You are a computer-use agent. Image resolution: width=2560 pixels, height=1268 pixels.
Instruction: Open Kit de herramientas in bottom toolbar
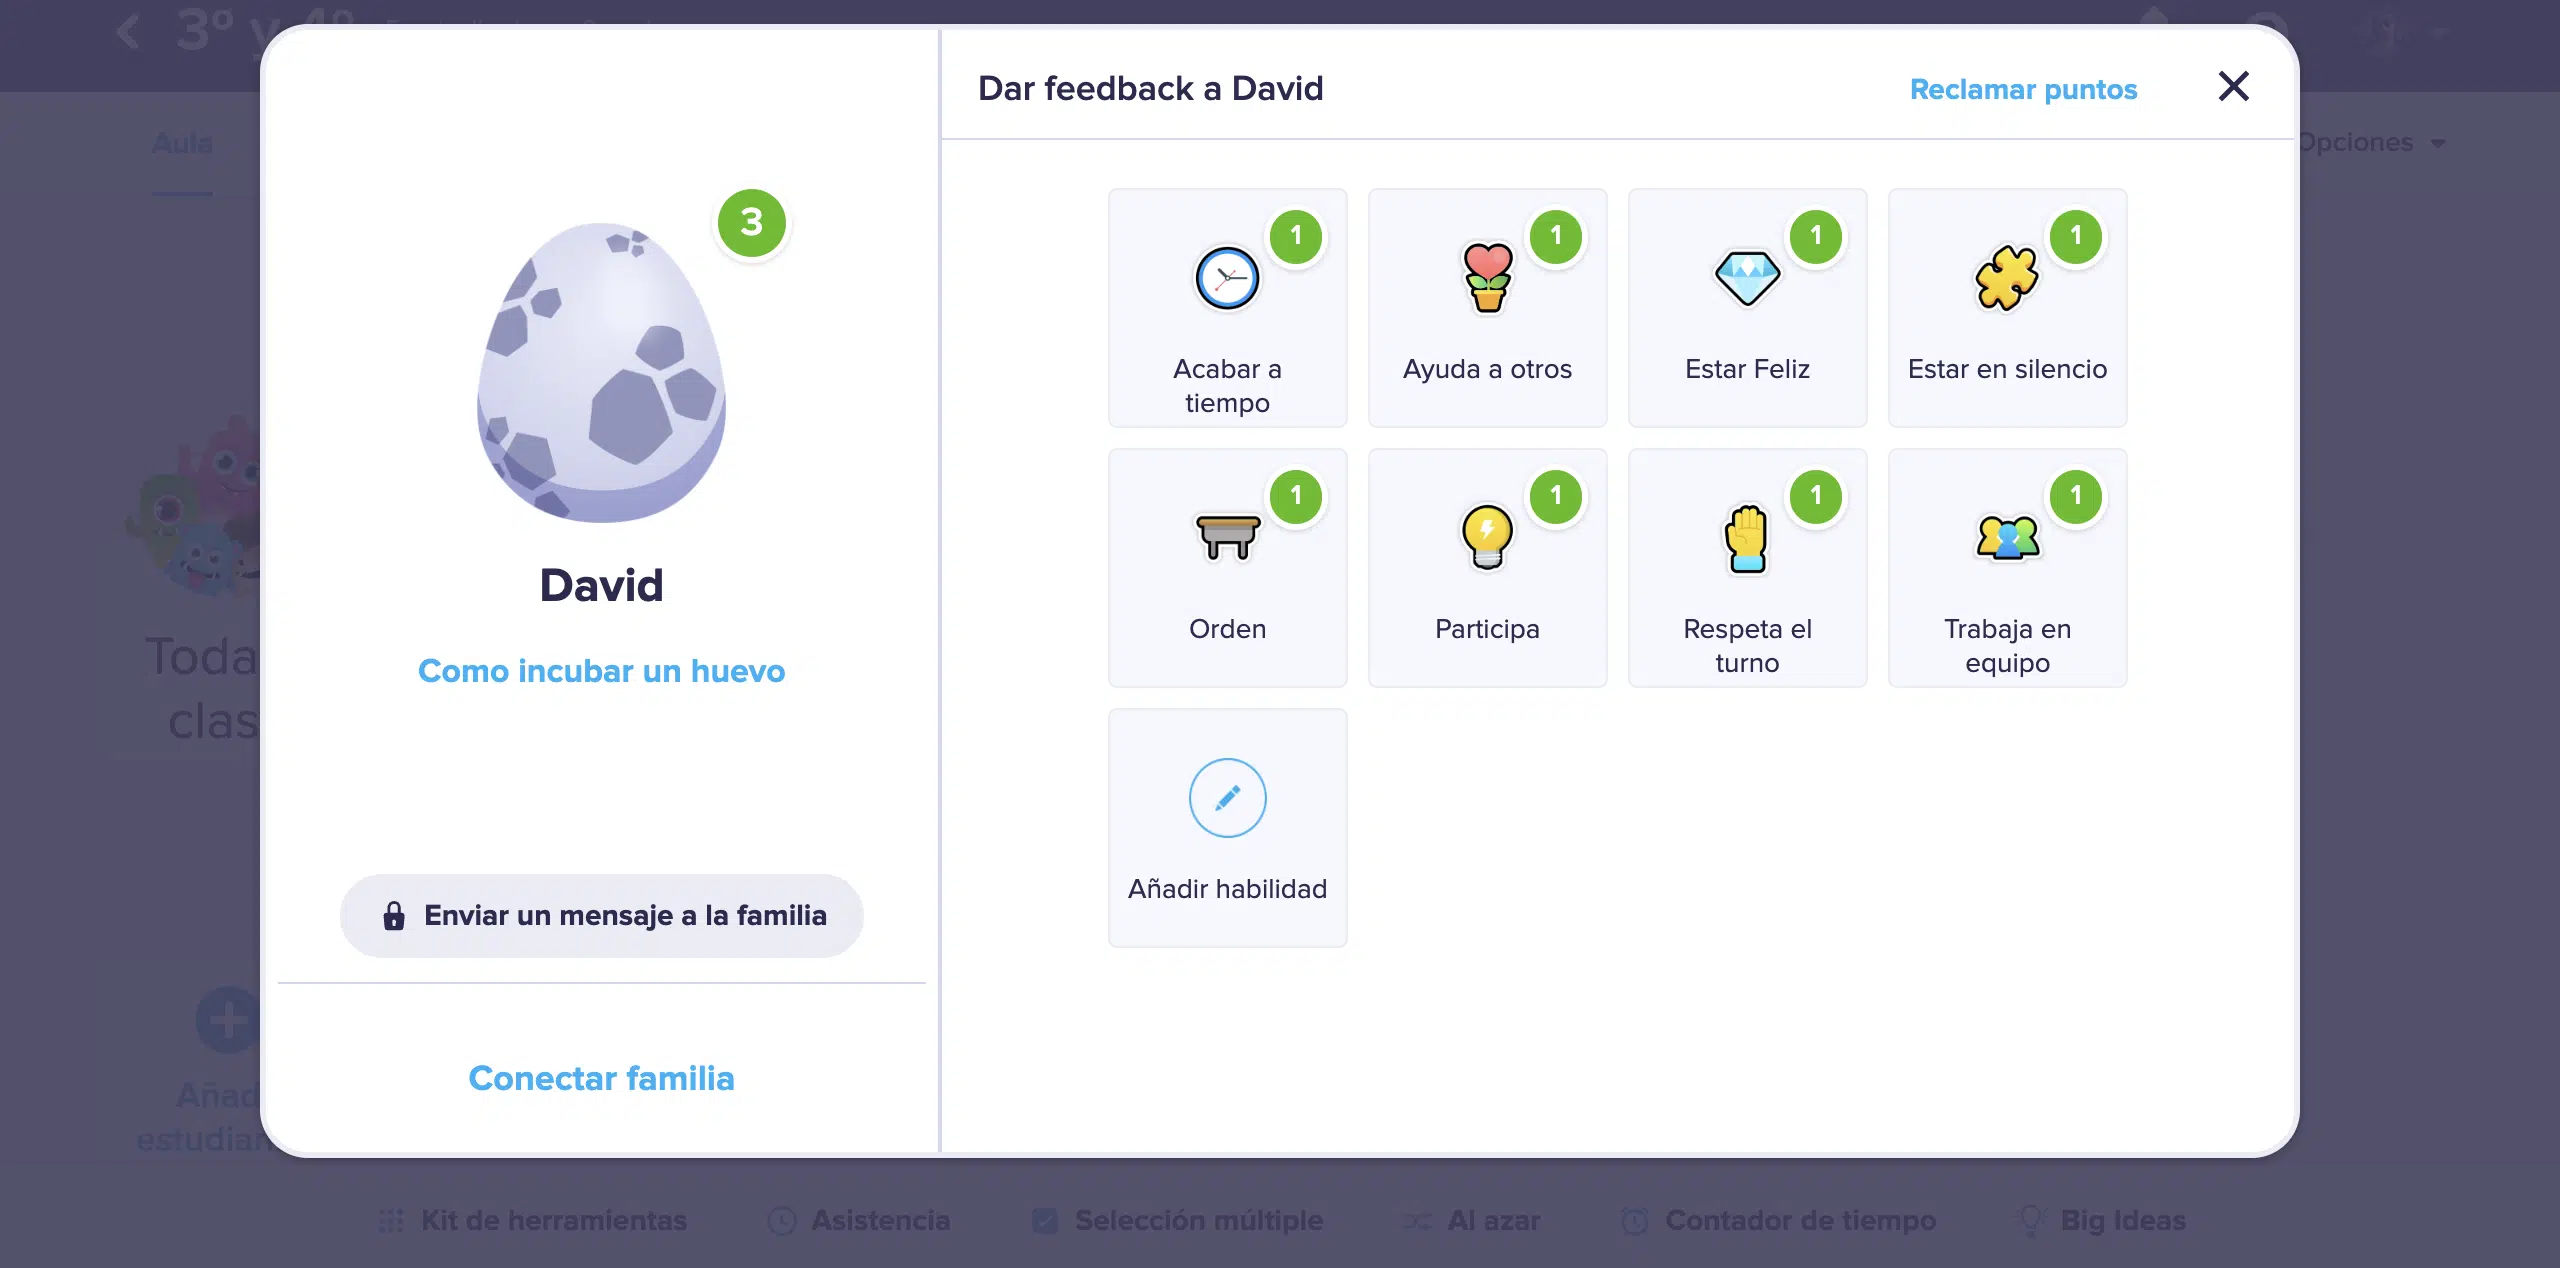(533, 1220)
